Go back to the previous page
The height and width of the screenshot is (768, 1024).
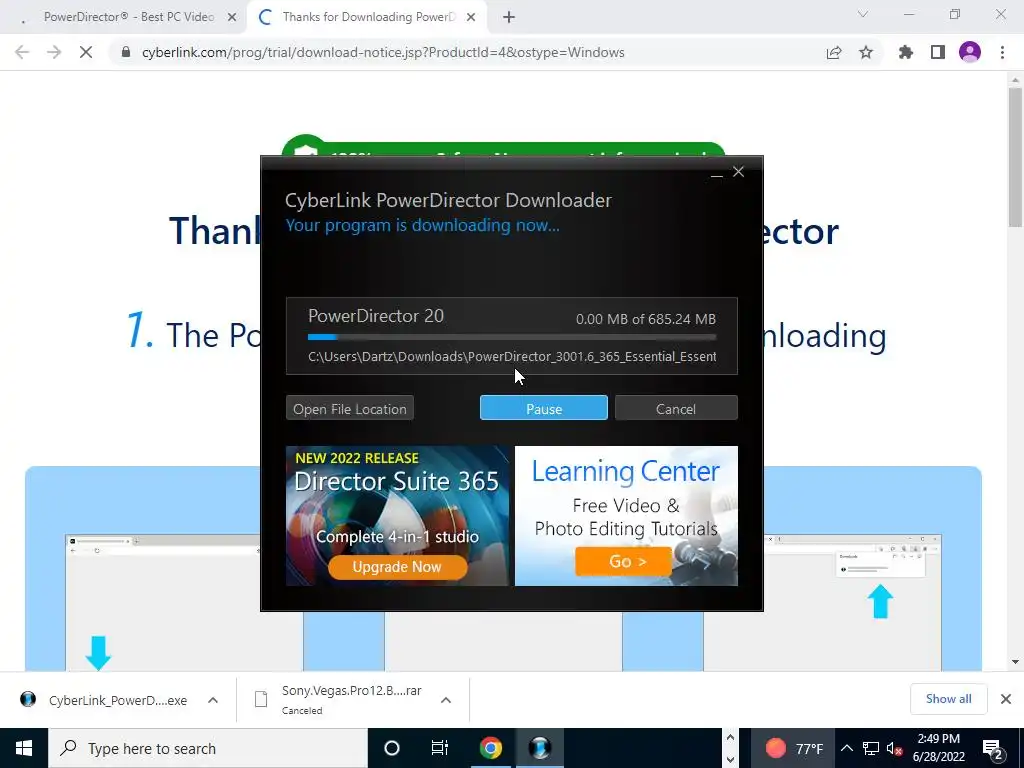coord(22,52)
